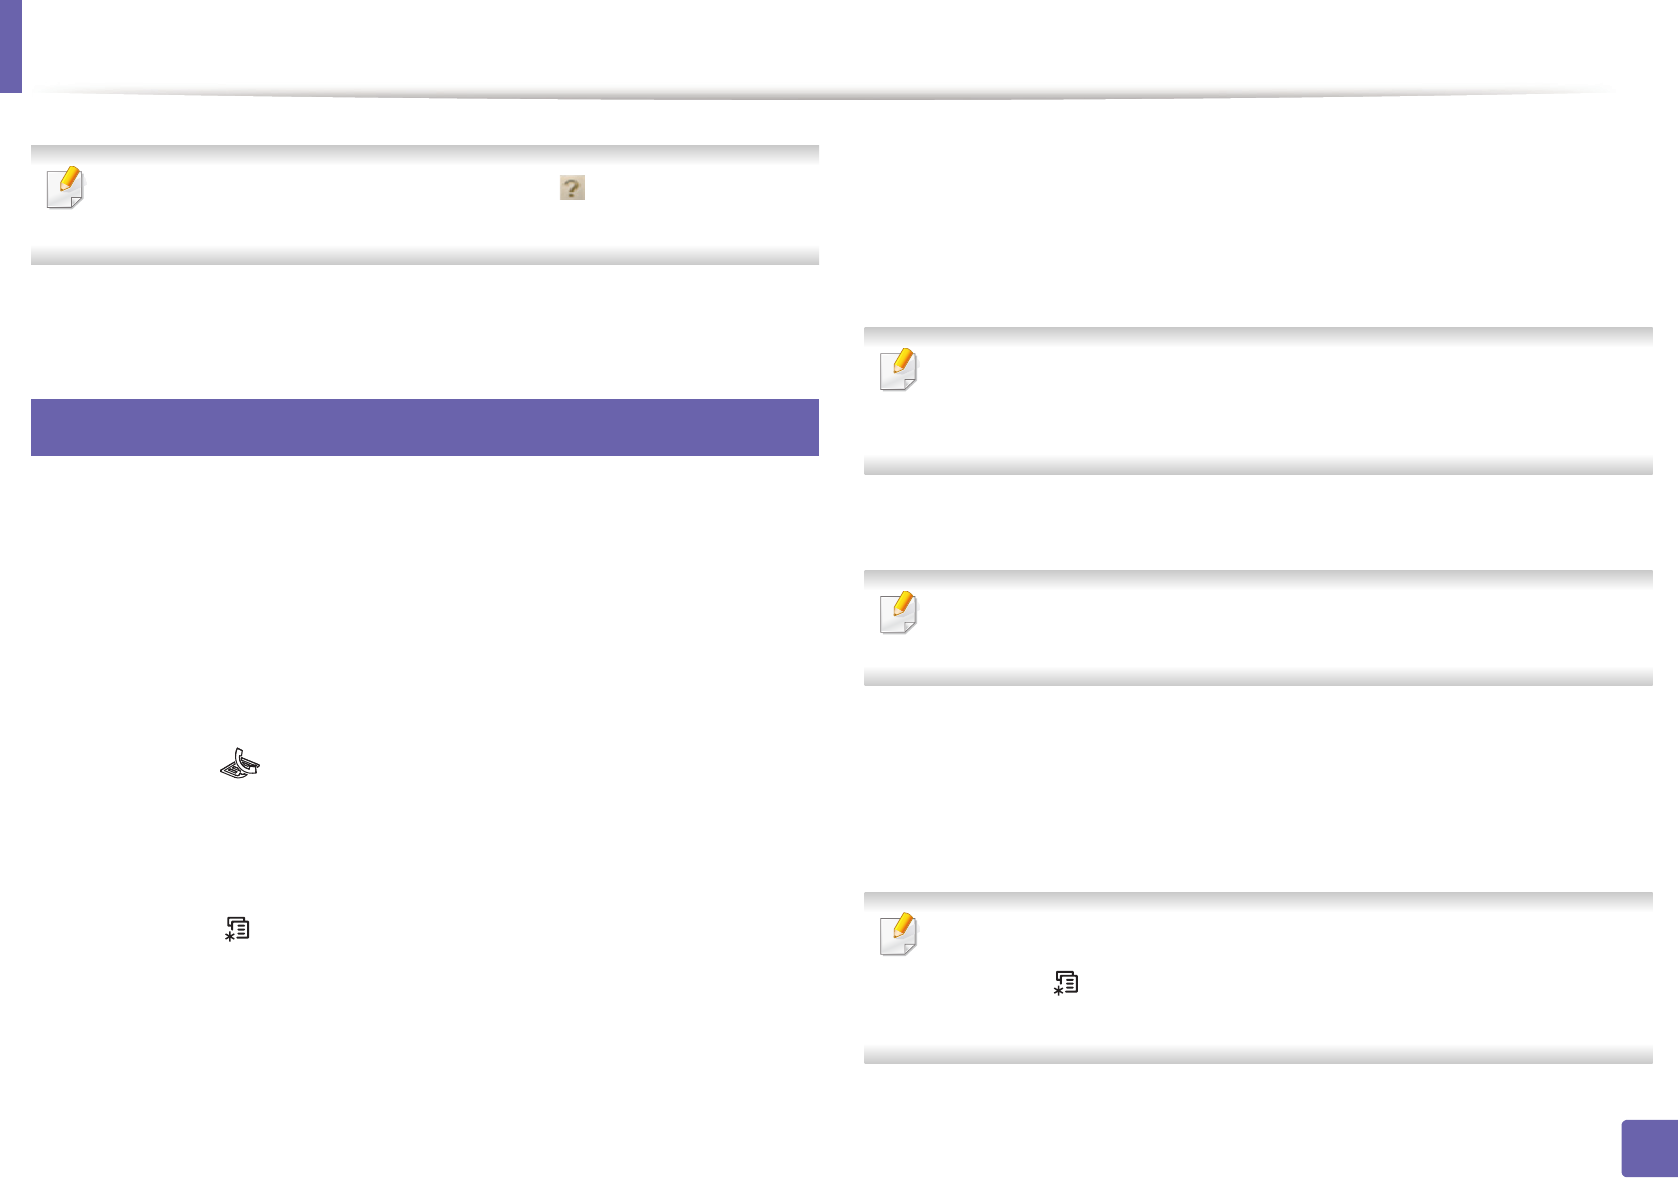Click the question mark help icon
Viewport: 1678px width, 1178px height.
pyautogui.click(x=572, y=188)
